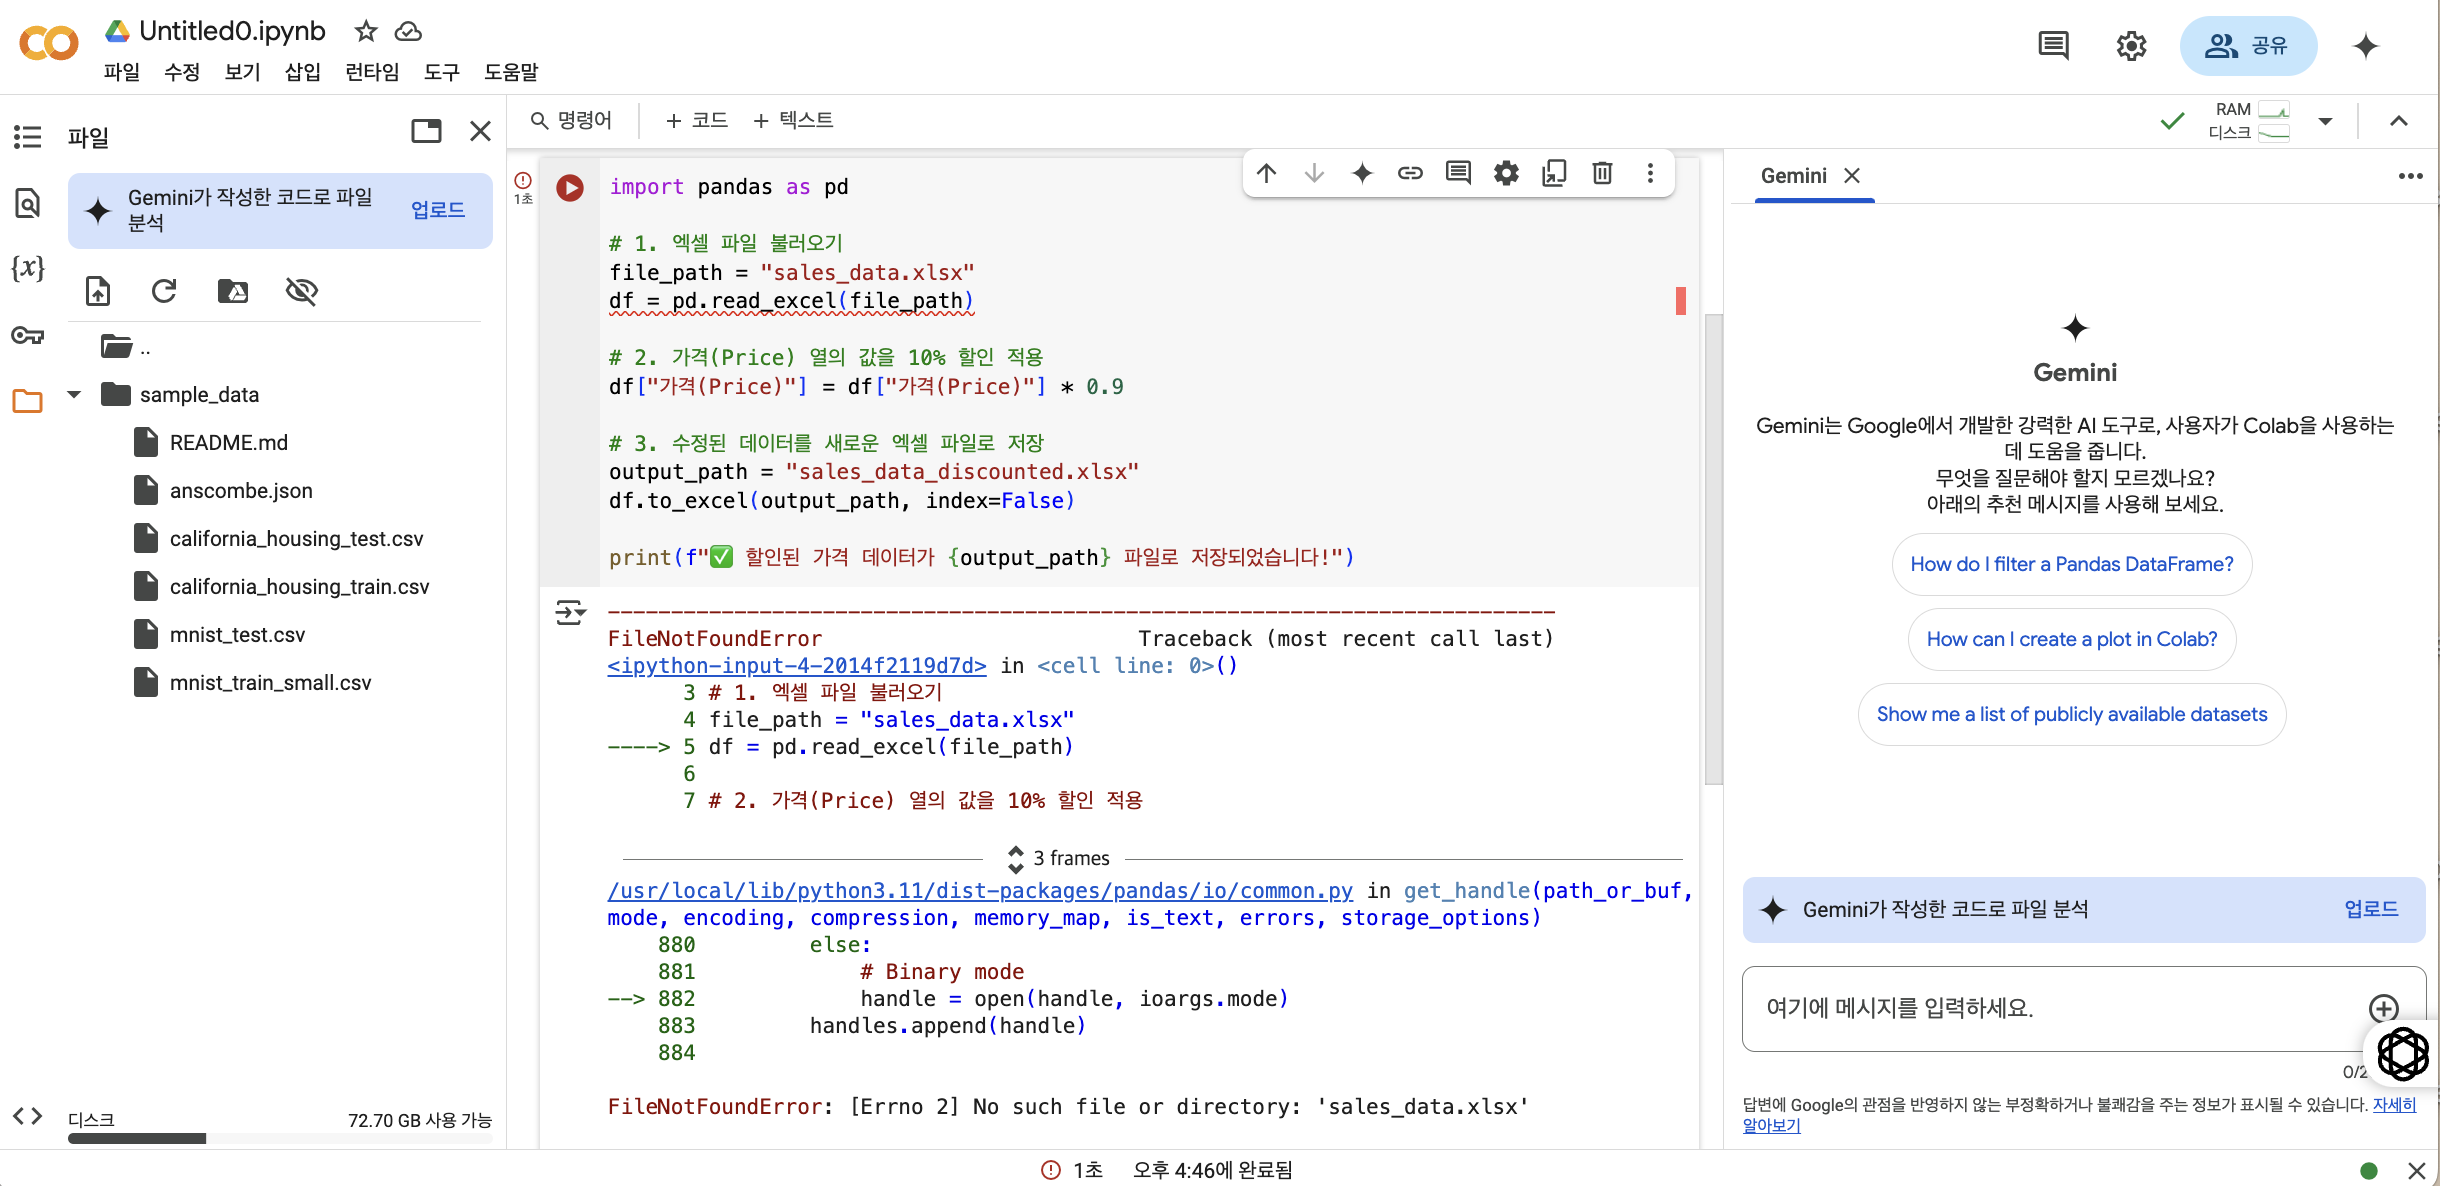This screenshot has width=2440, height=1186.
Task: Toggle hidden files visibility eye icon
Action: click(301, 291)
